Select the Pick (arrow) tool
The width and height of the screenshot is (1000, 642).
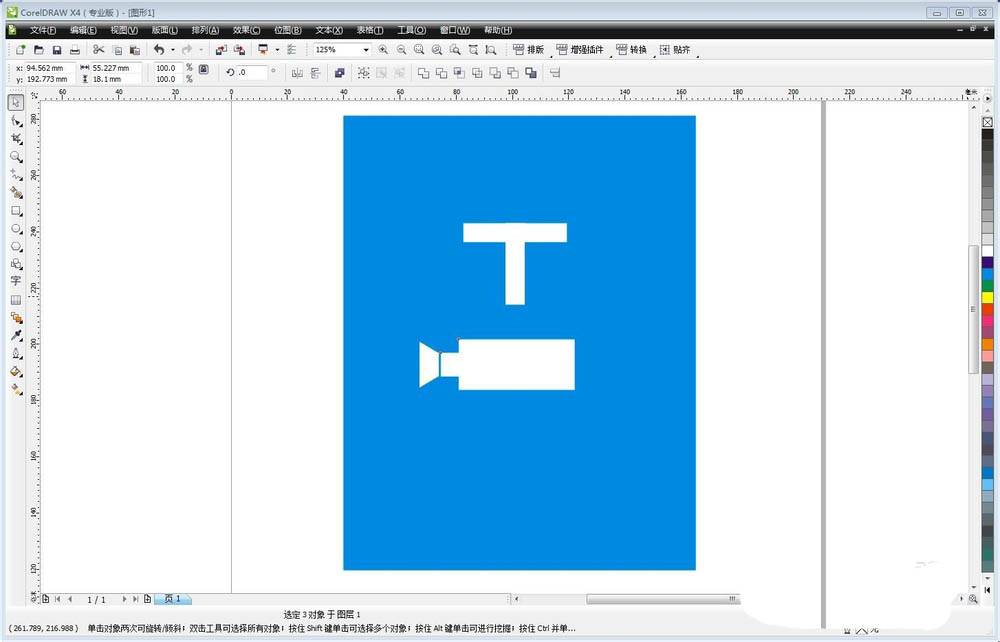coord(16,102)
